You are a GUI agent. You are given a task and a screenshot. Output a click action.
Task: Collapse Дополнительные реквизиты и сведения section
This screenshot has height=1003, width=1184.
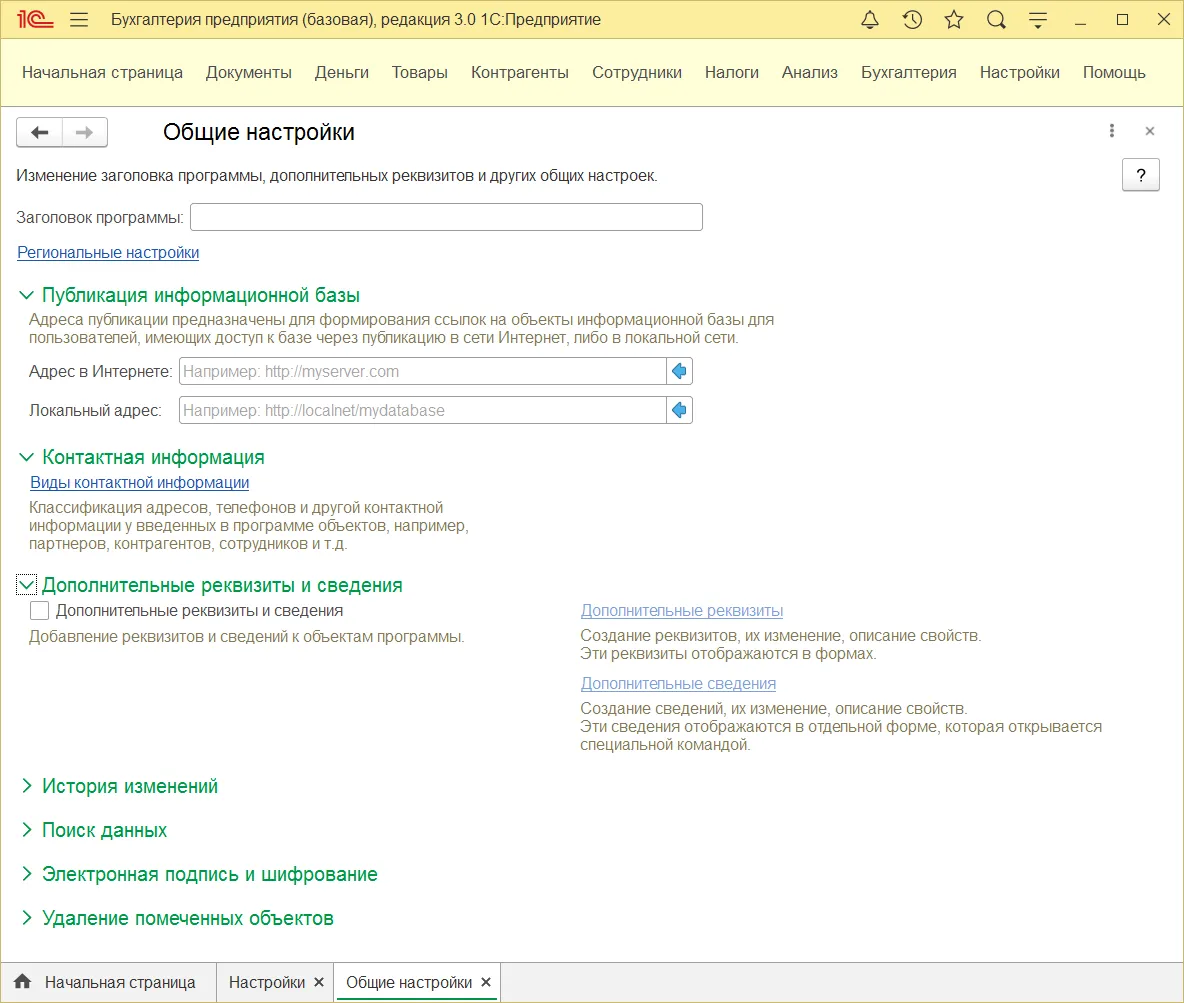click(x=26, y=585)
